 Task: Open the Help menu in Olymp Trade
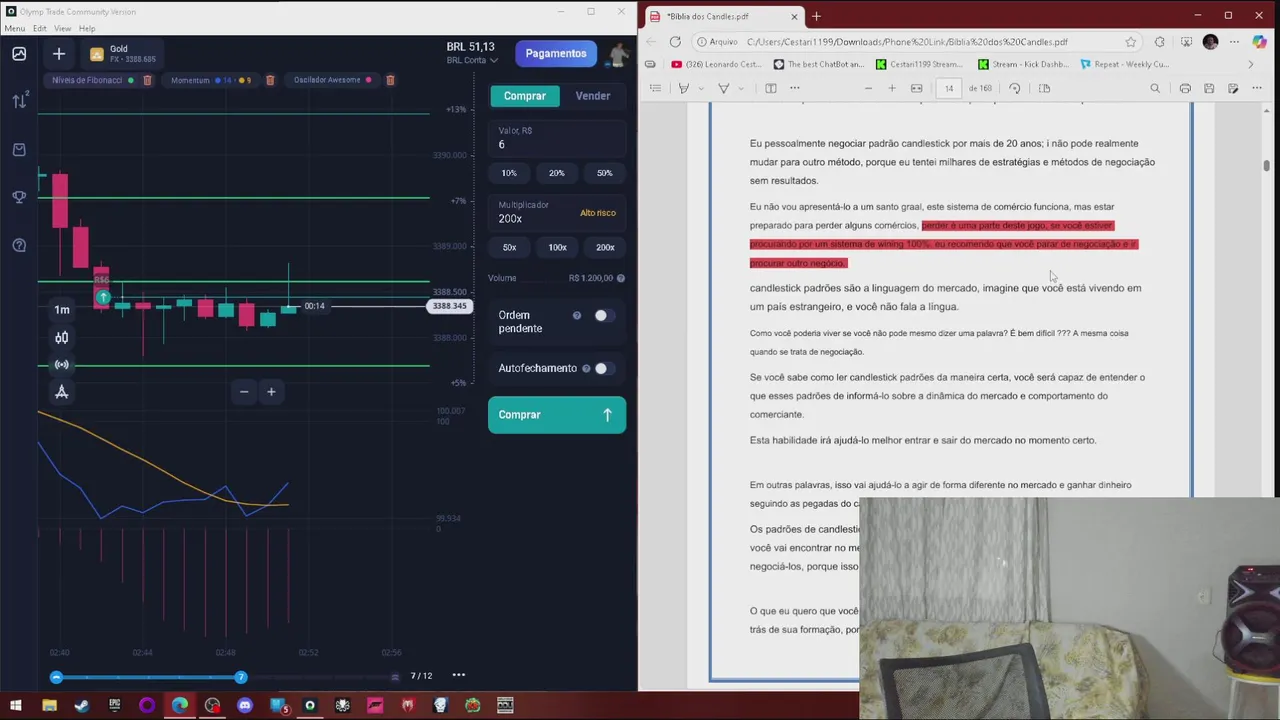point(87,28)
